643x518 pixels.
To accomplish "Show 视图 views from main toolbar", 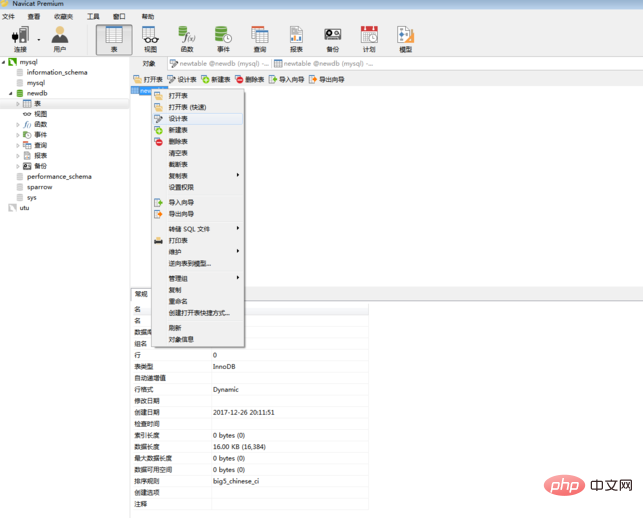I will pyautogui.click(x=150, y=39).
